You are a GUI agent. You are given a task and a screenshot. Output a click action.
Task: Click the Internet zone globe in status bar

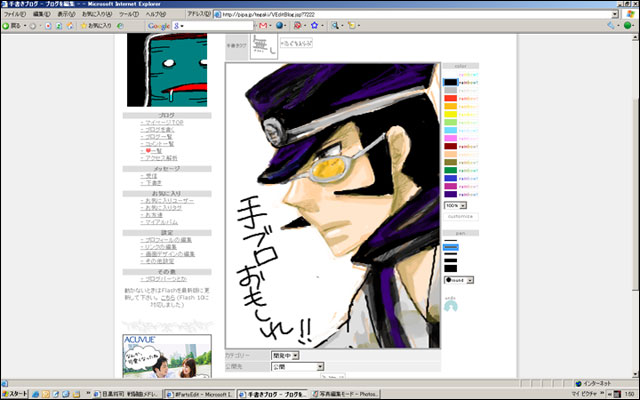coord(578,384)
